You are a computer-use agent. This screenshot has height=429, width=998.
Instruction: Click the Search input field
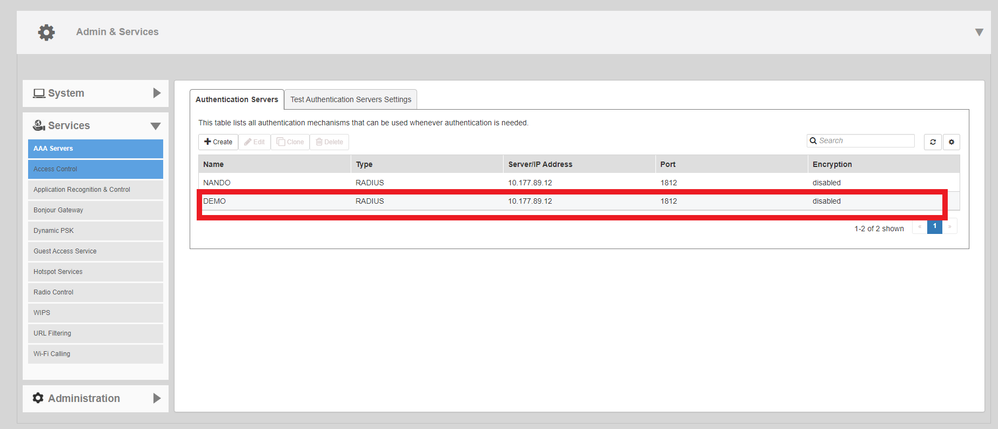click(x=865, y=142)
